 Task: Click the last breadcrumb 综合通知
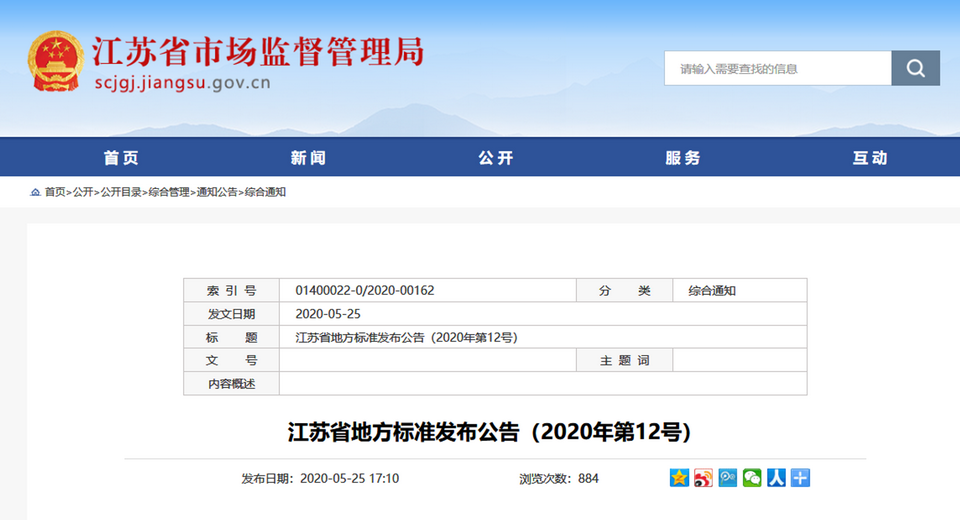pos(265,192)
